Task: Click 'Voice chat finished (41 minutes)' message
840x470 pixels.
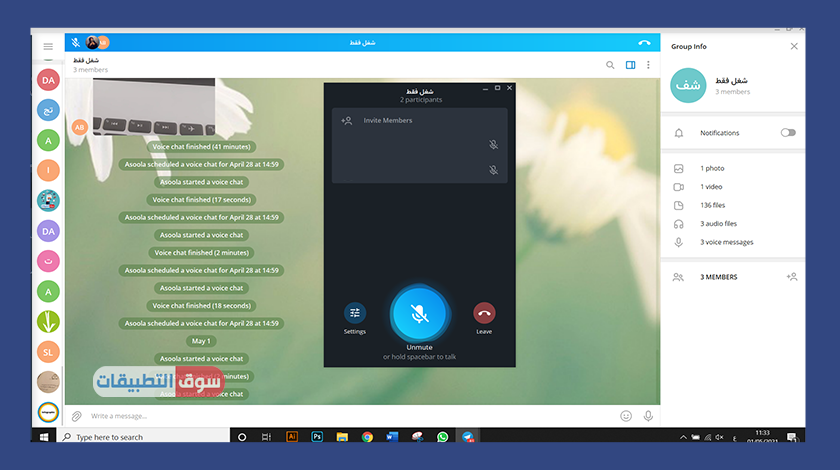Action: [201, 147]
